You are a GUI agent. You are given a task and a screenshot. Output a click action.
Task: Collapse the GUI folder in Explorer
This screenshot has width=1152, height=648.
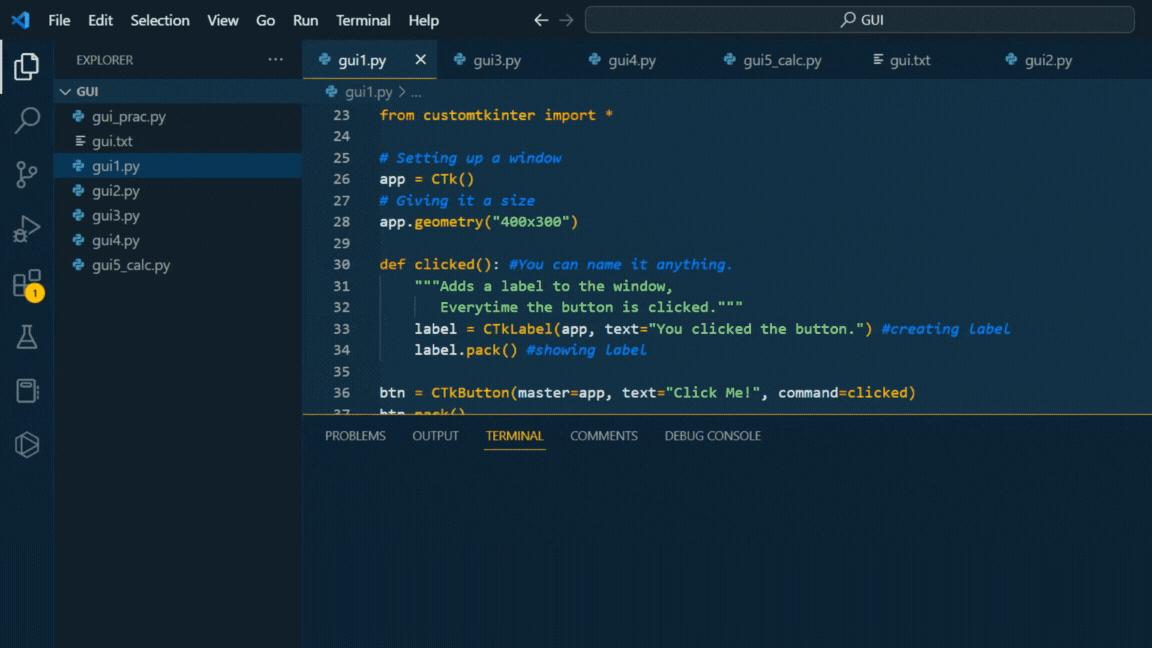(65, 91)
